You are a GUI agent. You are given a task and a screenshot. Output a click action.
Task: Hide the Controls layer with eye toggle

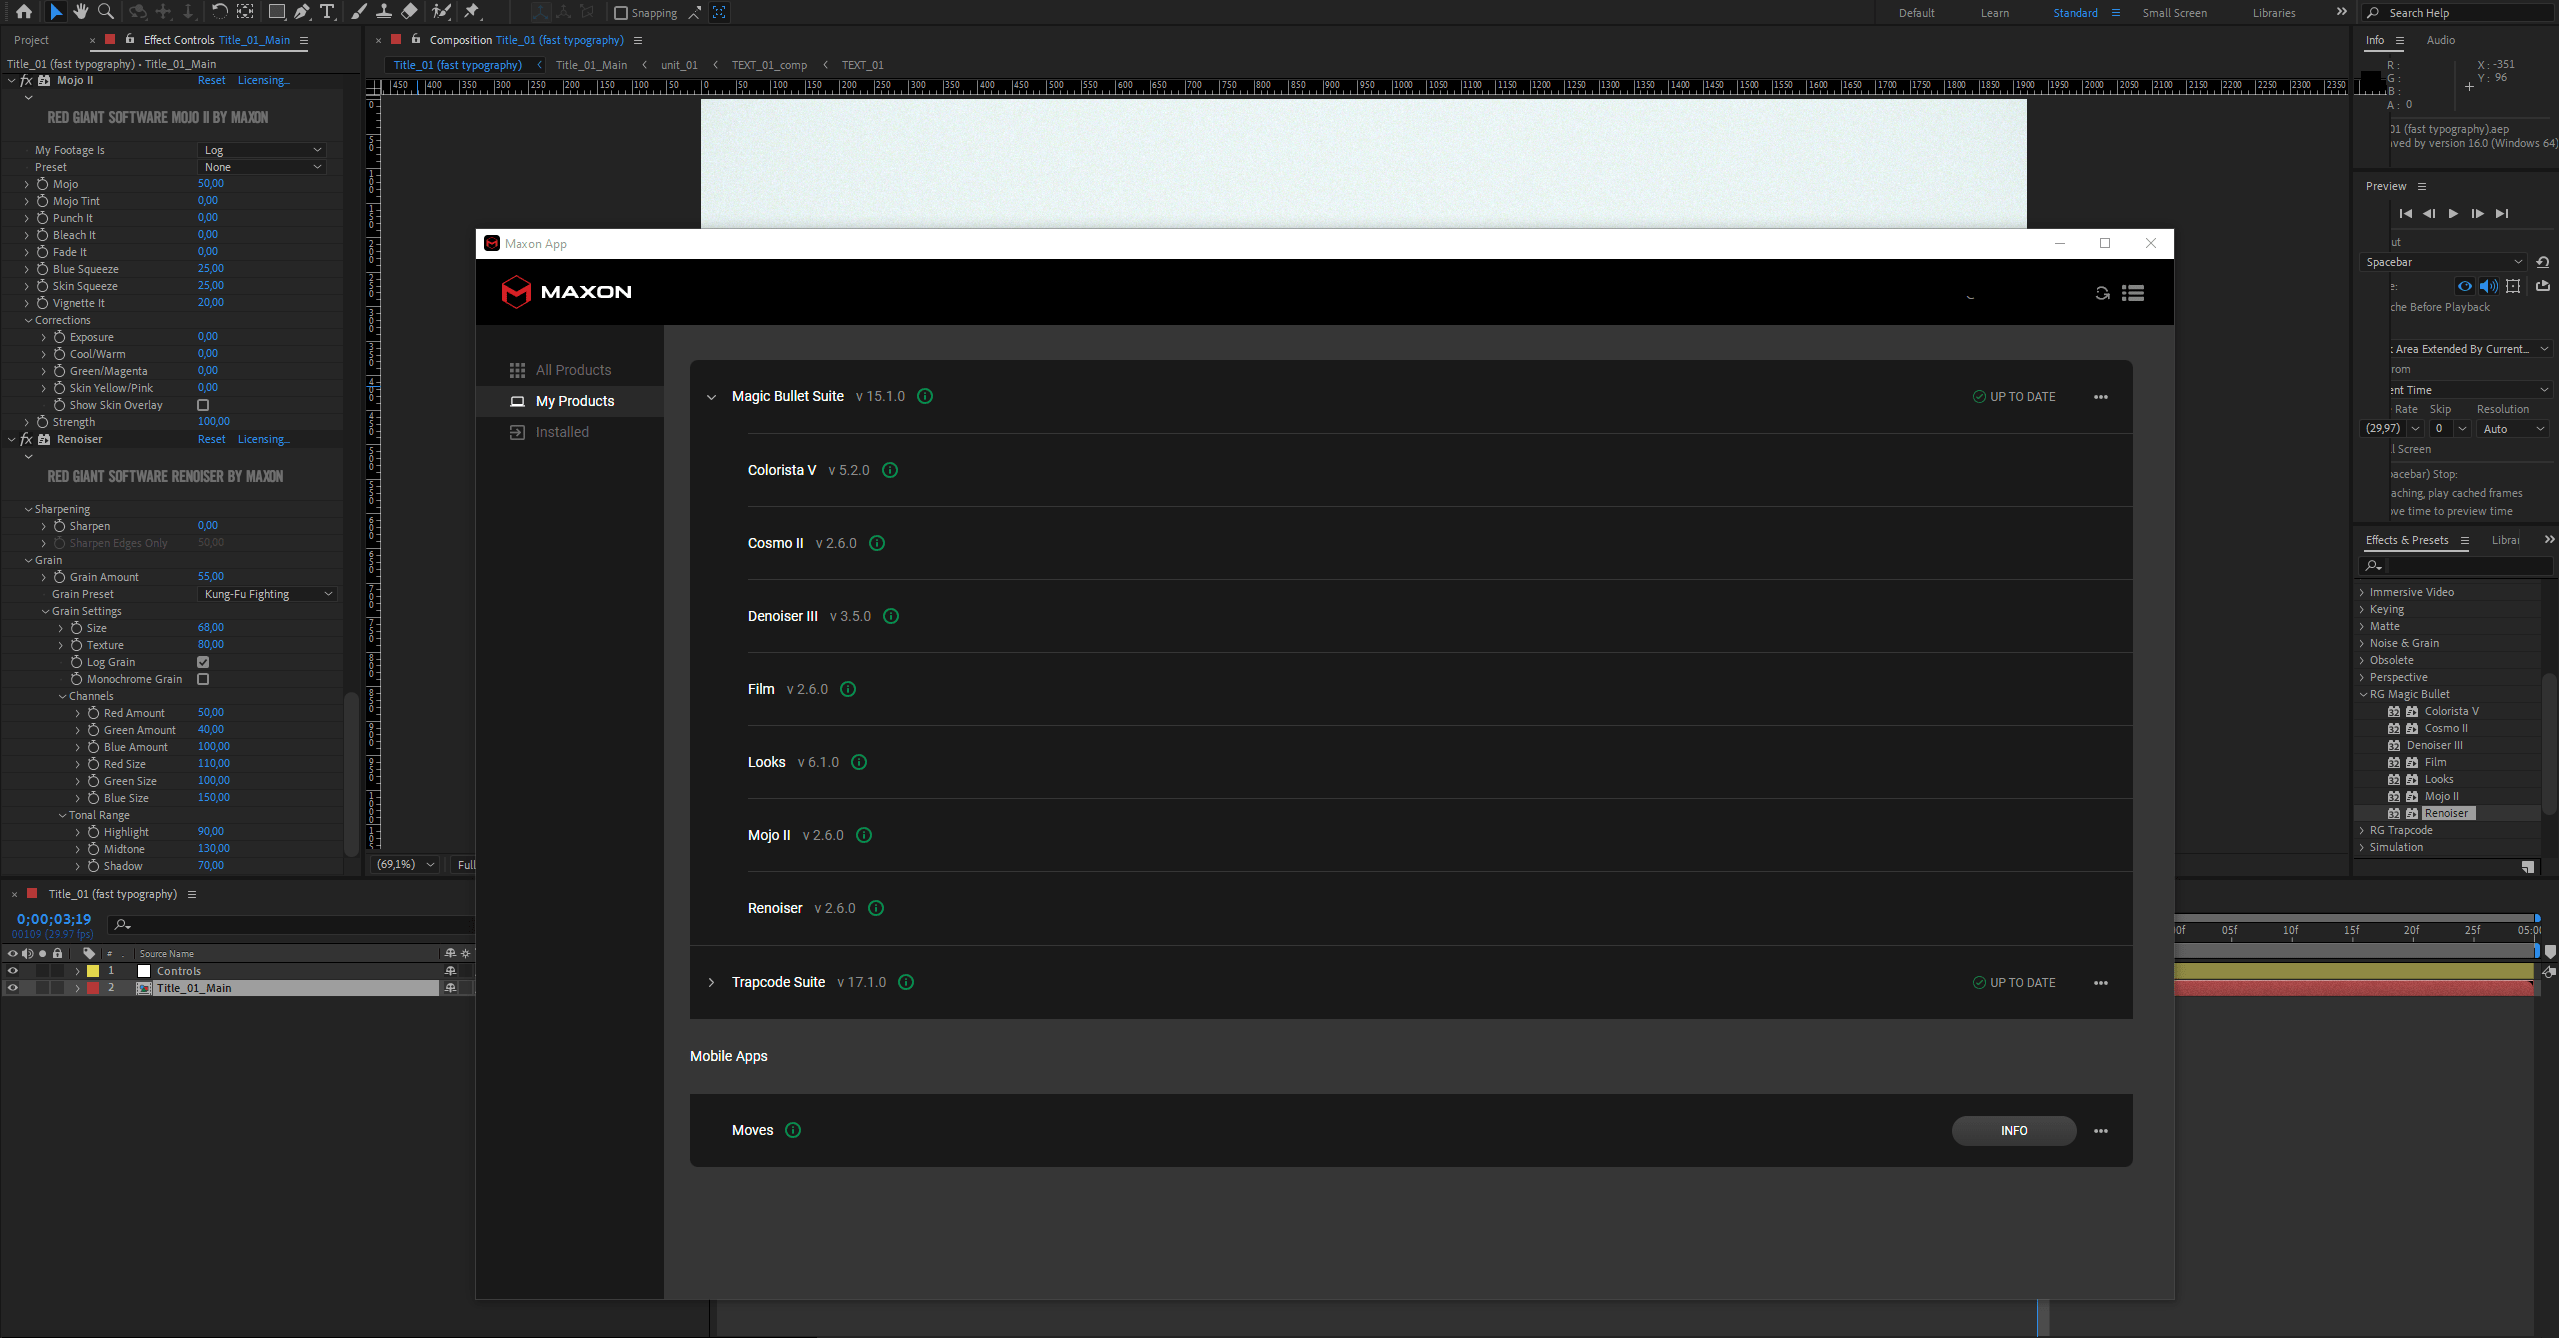[x=13, y=971]
